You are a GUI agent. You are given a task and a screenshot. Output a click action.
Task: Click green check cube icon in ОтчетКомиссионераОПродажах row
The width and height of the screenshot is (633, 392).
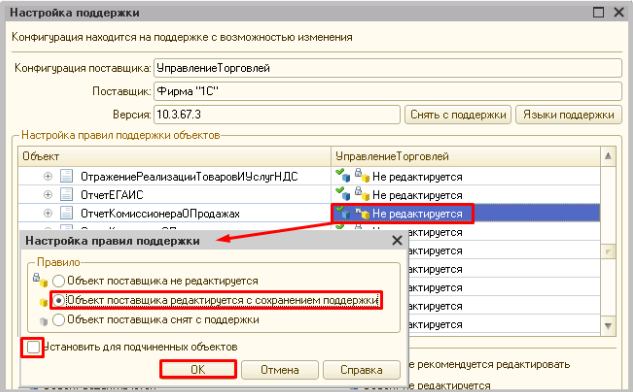[343, 213]
